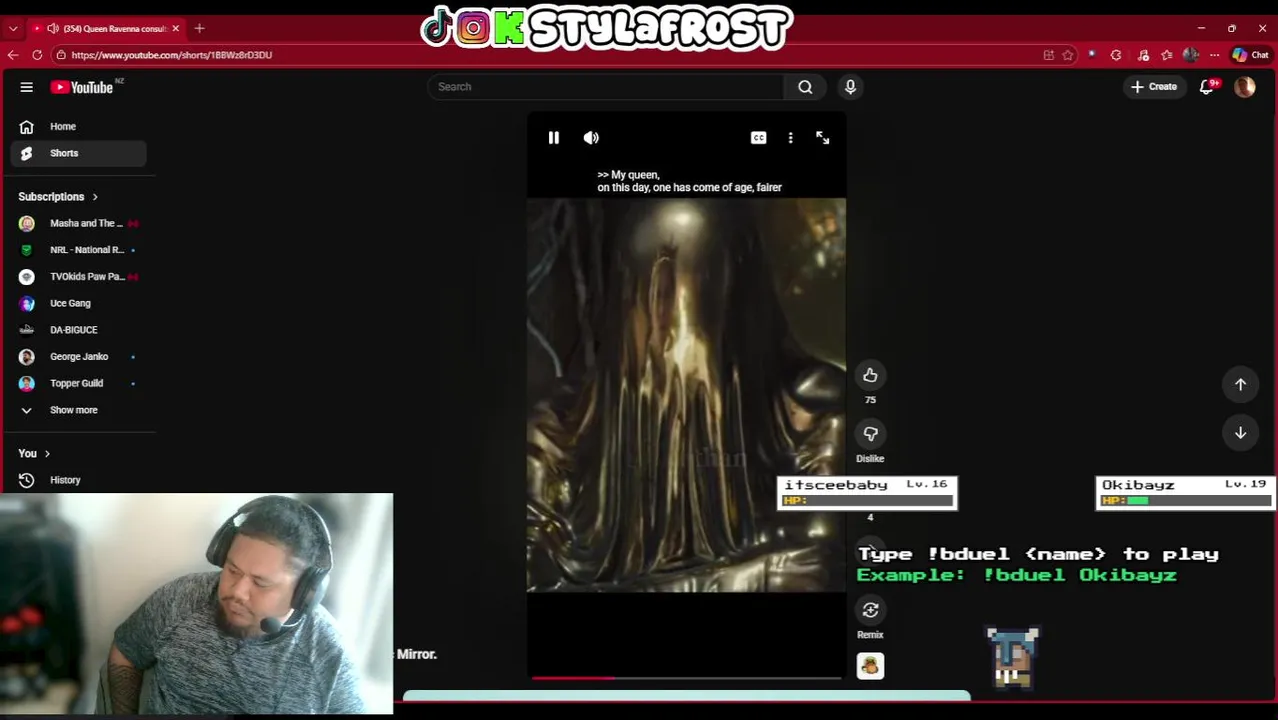
Task: Focus the YouTube Search field
Action: [x=607, y=87]
